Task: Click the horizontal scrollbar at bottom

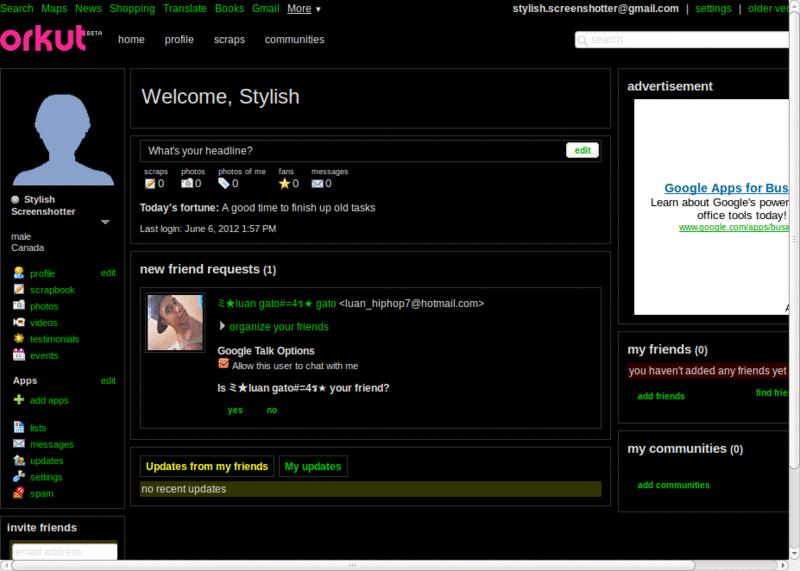Action: tap(352, 565)
